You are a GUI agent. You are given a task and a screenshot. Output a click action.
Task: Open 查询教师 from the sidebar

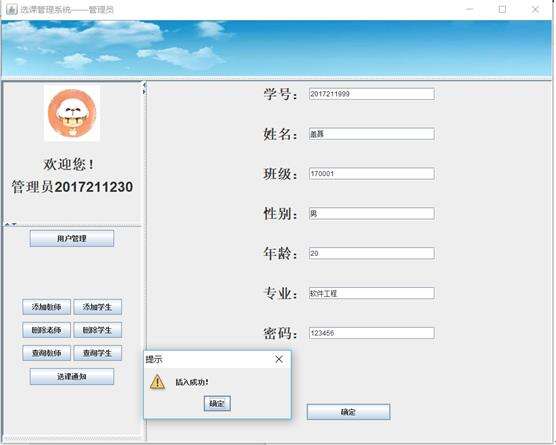[x=46, y=353]
